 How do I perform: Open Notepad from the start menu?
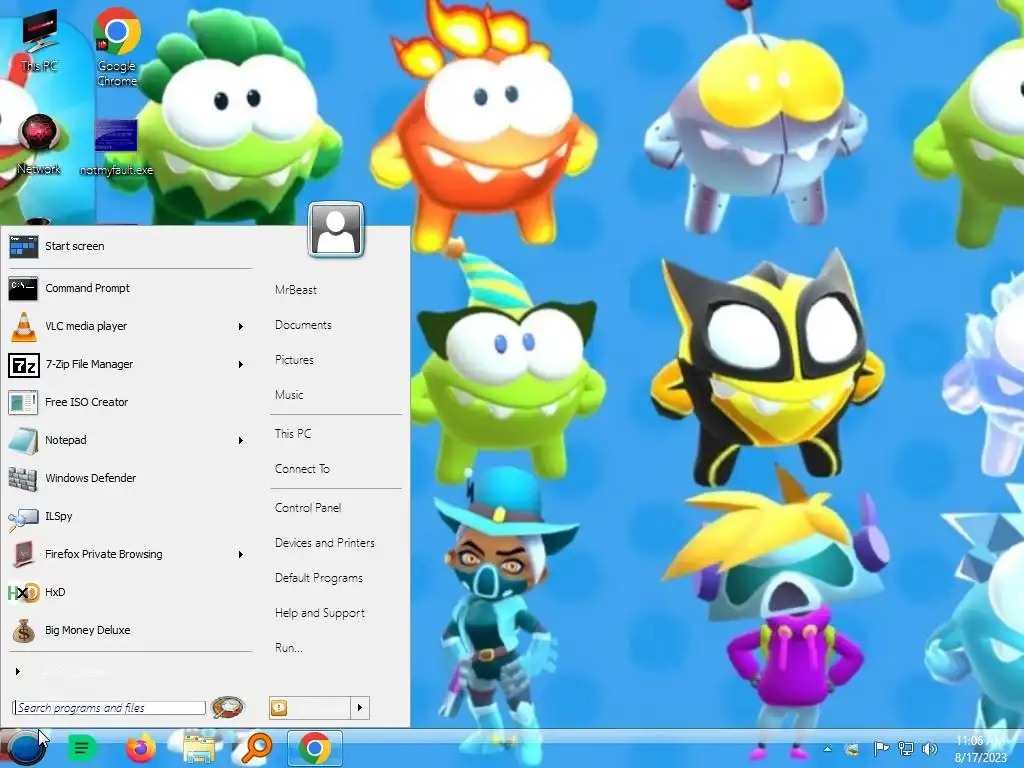click(x=129, y=440)
